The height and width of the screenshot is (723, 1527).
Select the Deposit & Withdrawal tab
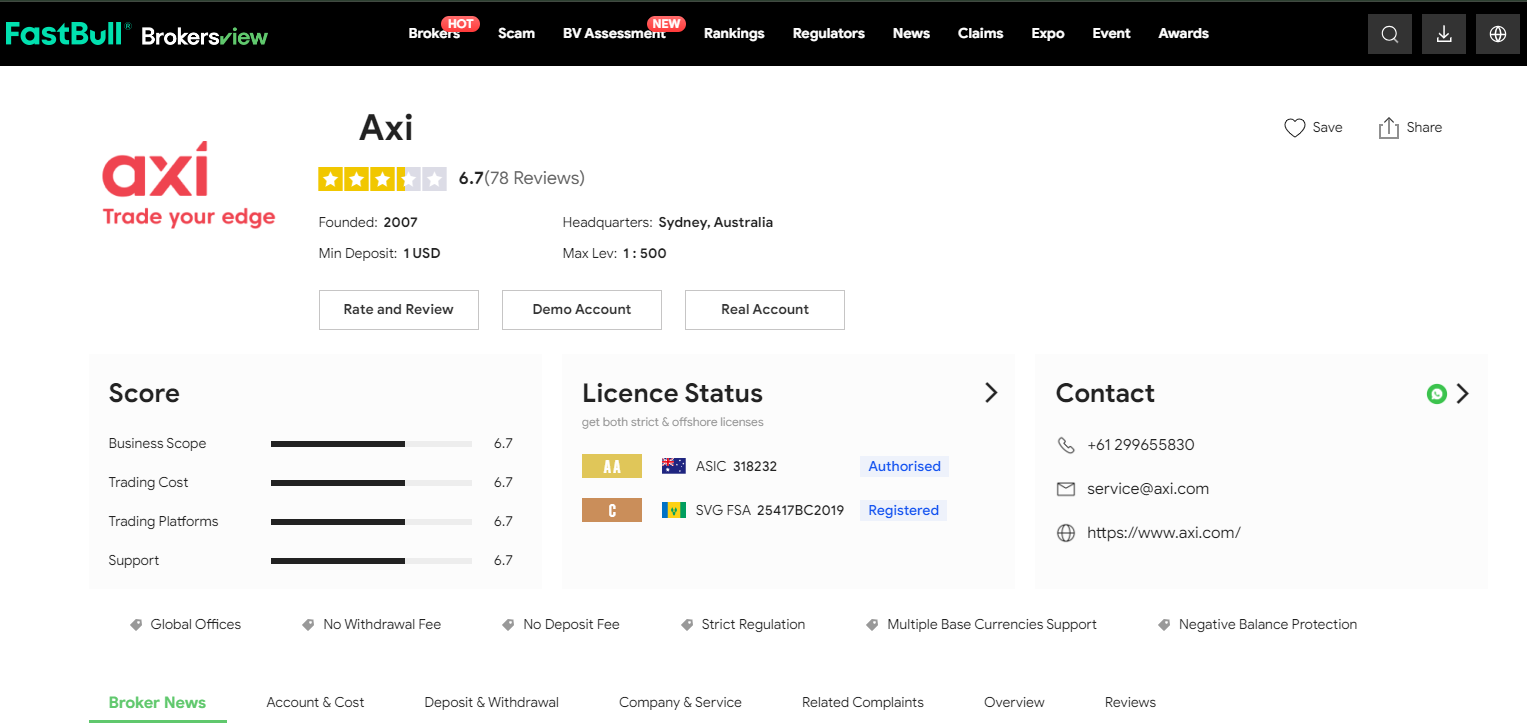(x=491, y=702)
